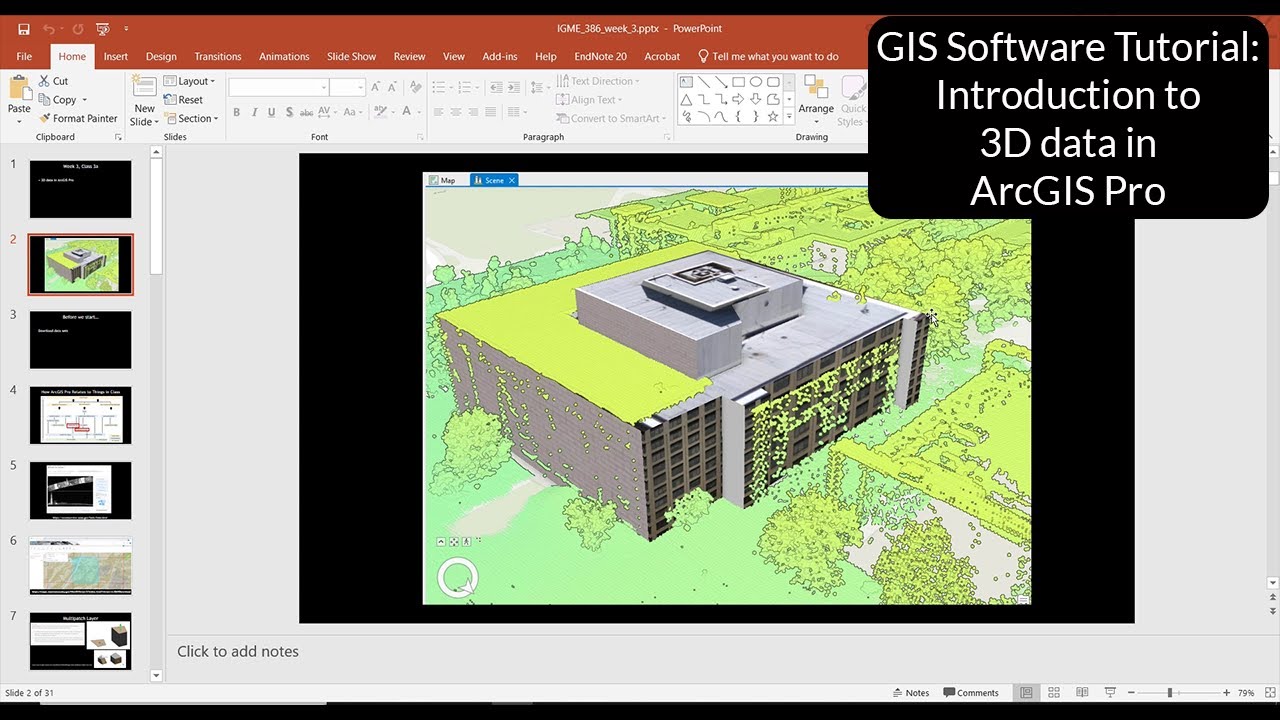Image resolution: width=1280 pixels, height=720 pixels.
Task: Select slide 4 thumbnail in panel
Action: click(80, 415)
